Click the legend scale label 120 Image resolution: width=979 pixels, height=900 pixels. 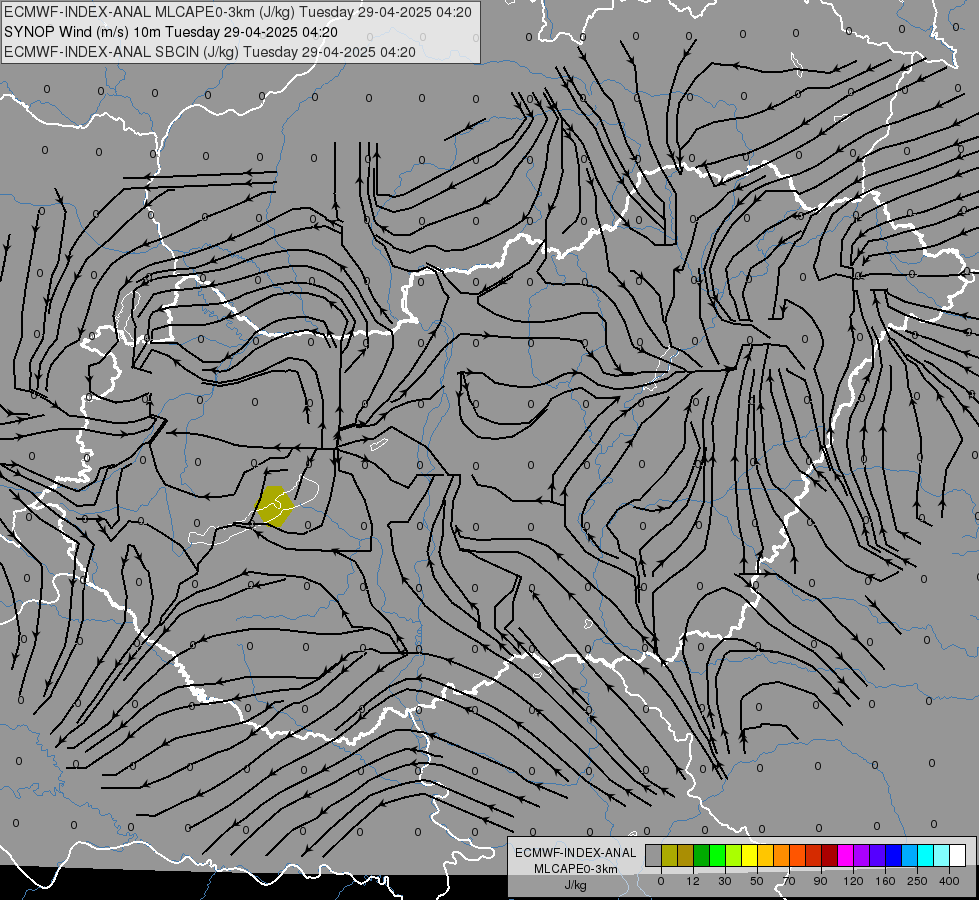click(x=853, y=881)
